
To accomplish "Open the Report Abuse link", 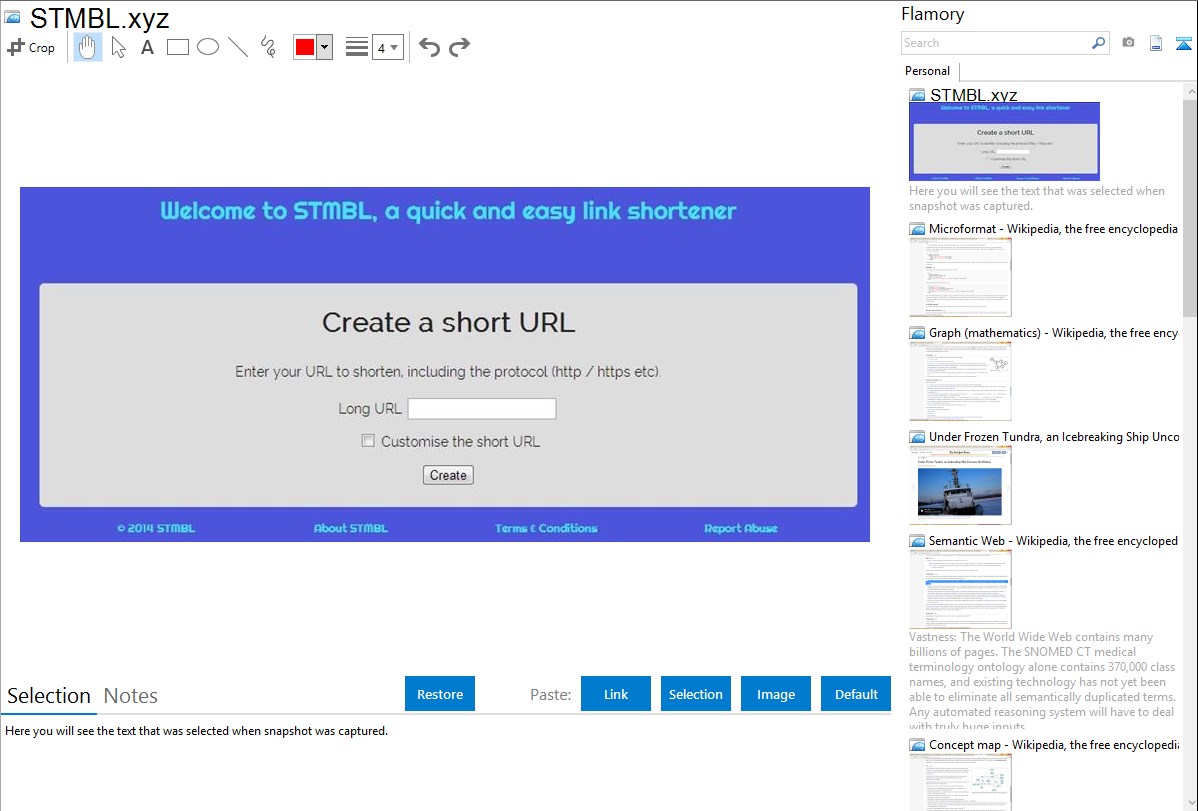I will click(x=741, y=528).
